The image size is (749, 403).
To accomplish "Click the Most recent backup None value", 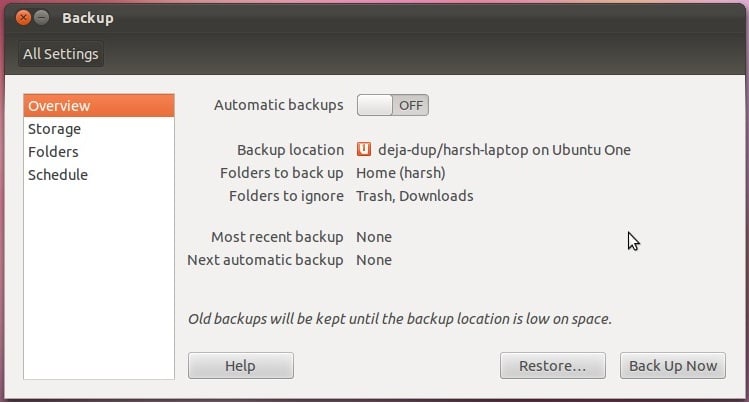I will pos(374,237).
